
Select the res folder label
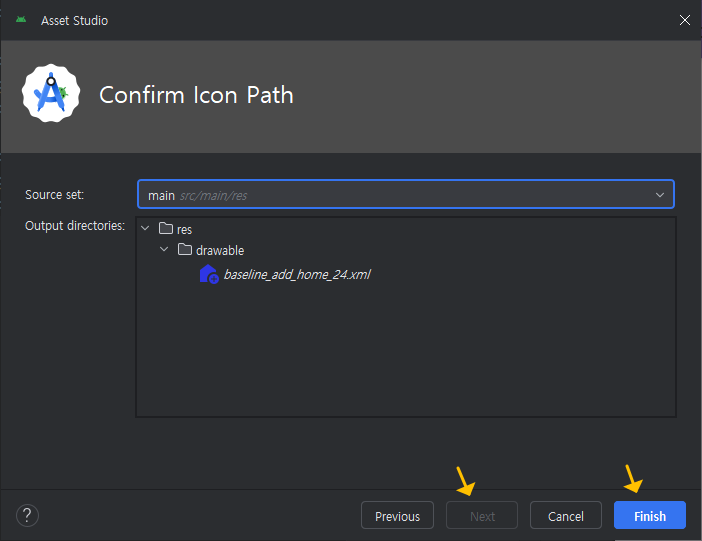coord(184,229)
